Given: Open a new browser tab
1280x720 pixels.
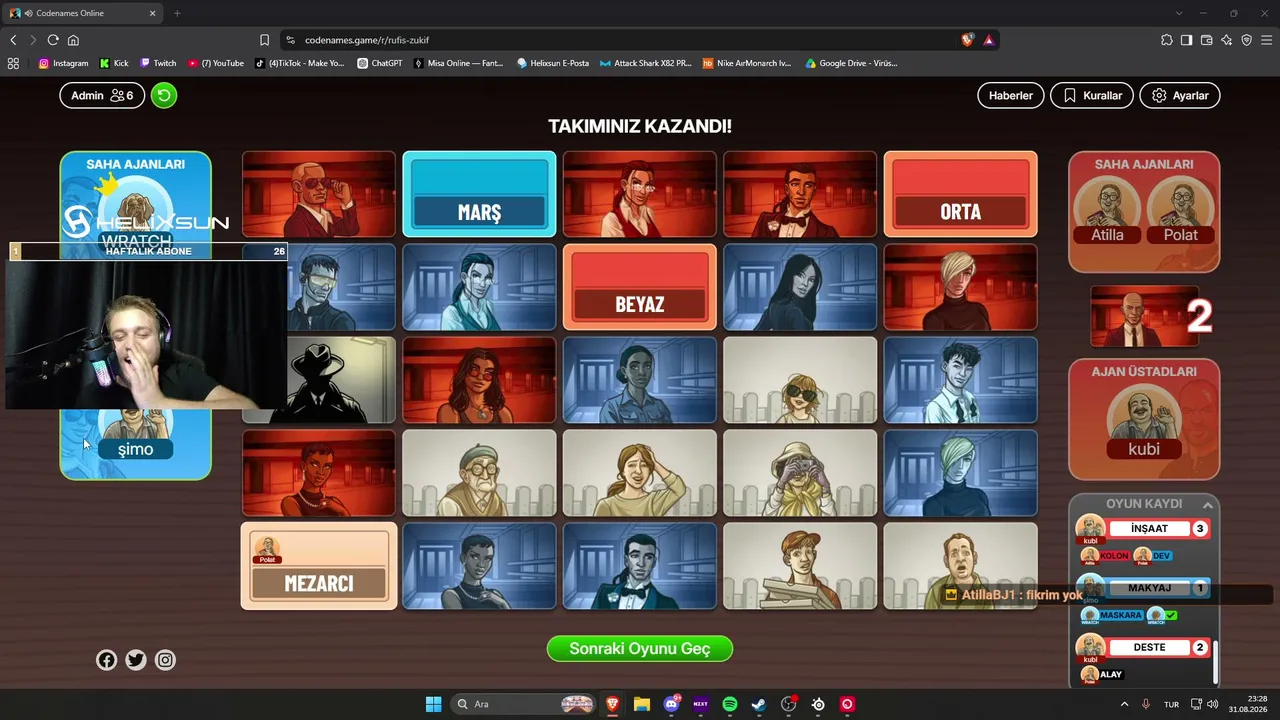Looking at the screenshot, I should [x=177, y=13].
